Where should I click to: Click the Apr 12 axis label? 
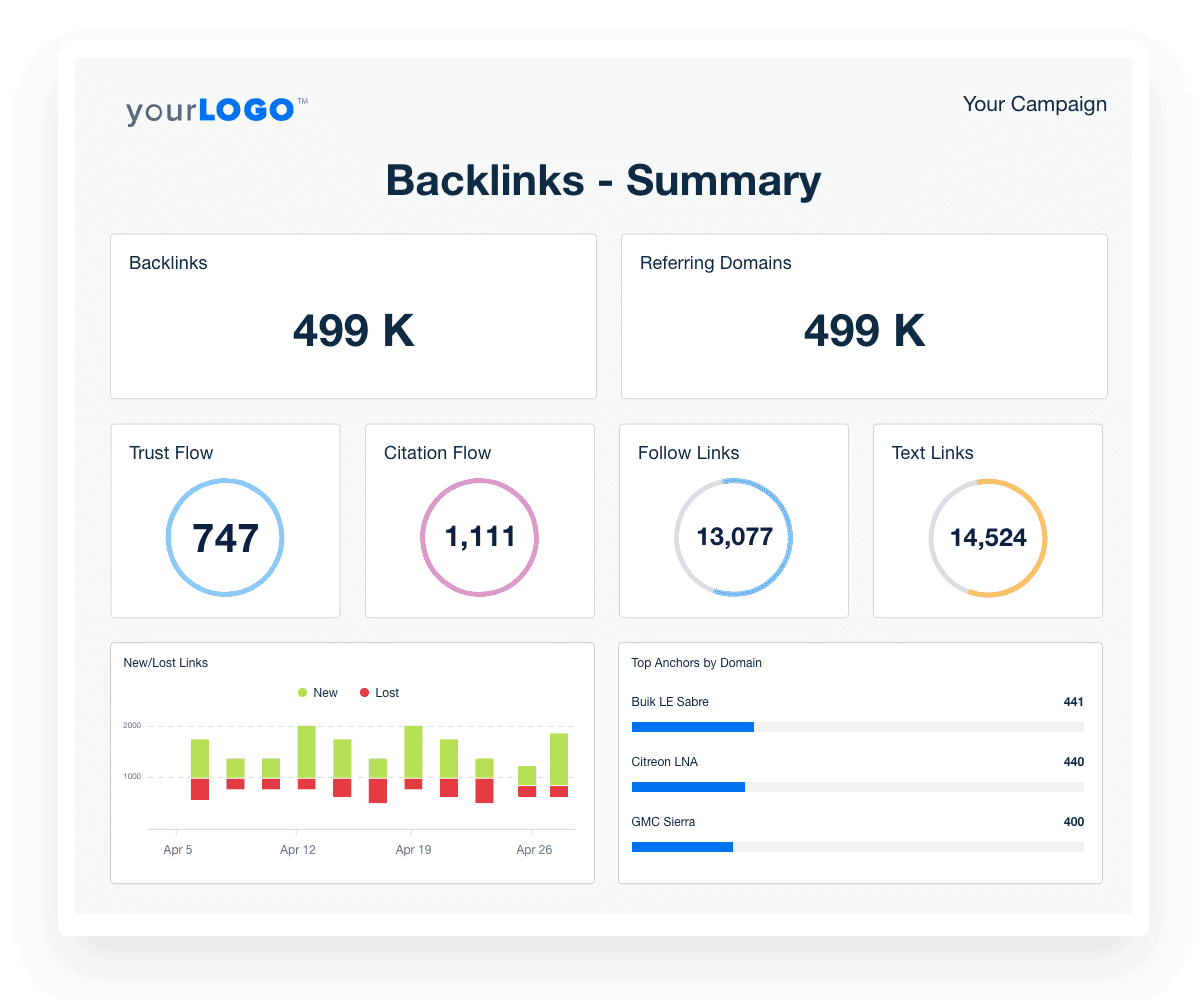point(297,850)
